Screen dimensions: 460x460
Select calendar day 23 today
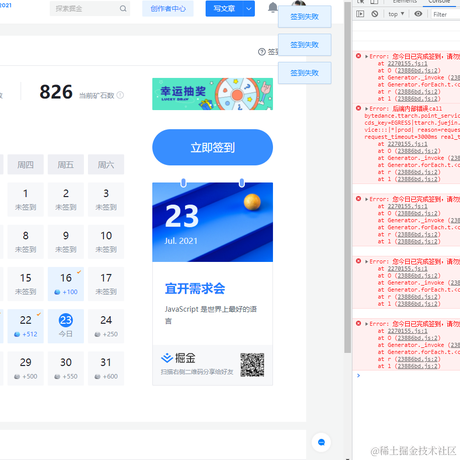pos(66,326)
